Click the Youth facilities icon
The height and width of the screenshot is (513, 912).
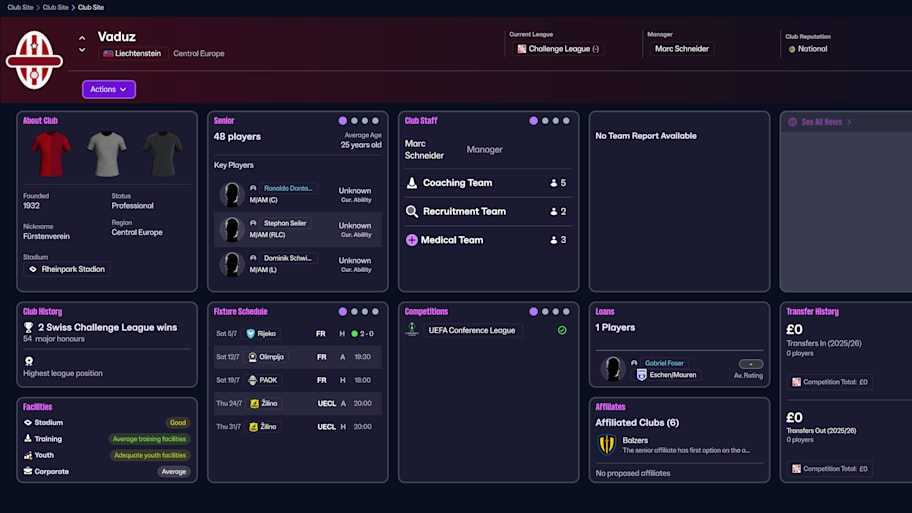point(28,455)
